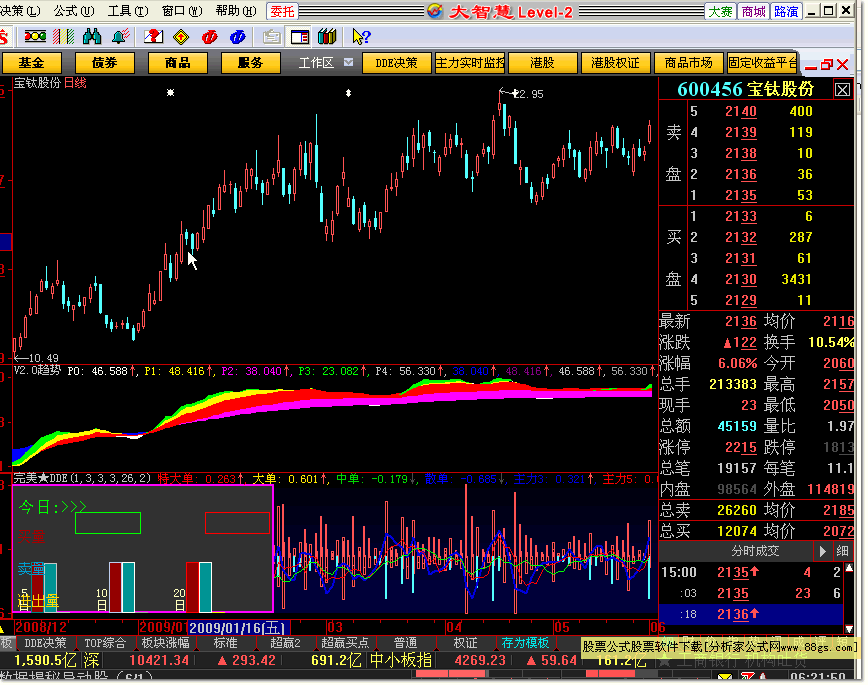Click the chart question-mark icon
The width and height of the screenshot is (868, 685).
point(153,37)
